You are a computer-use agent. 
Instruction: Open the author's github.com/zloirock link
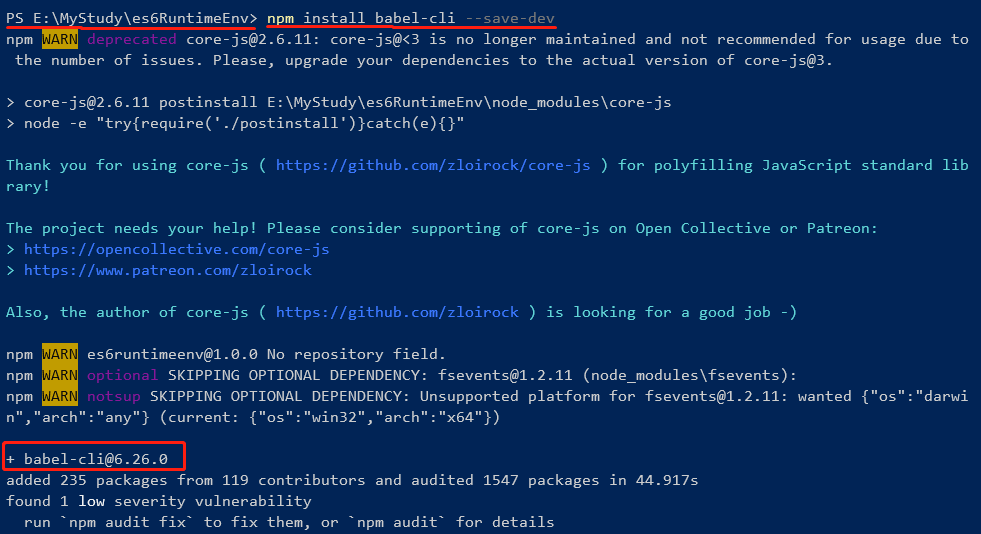pos(397,312)
